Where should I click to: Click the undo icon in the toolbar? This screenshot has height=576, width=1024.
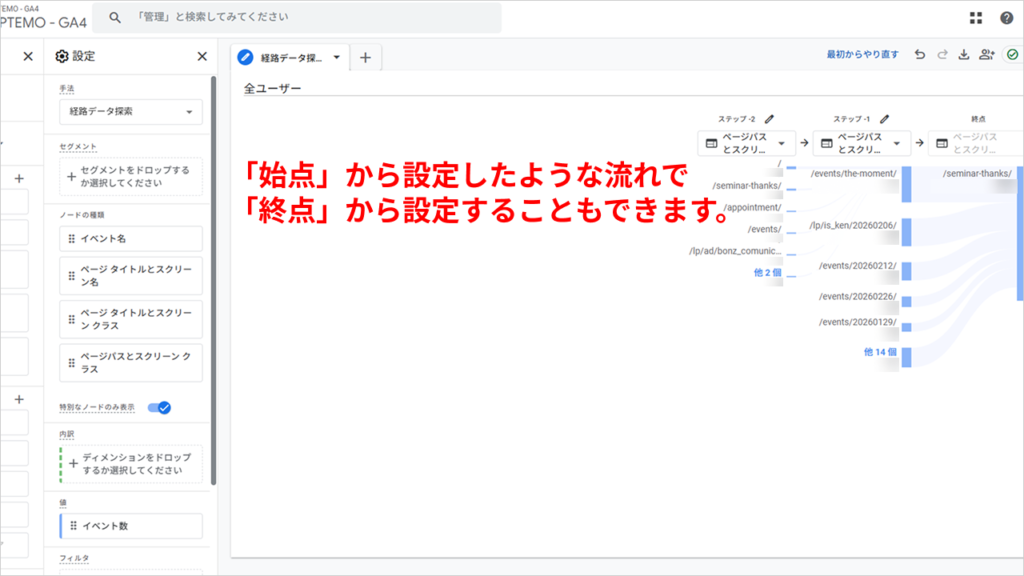[x=922, y=56]
